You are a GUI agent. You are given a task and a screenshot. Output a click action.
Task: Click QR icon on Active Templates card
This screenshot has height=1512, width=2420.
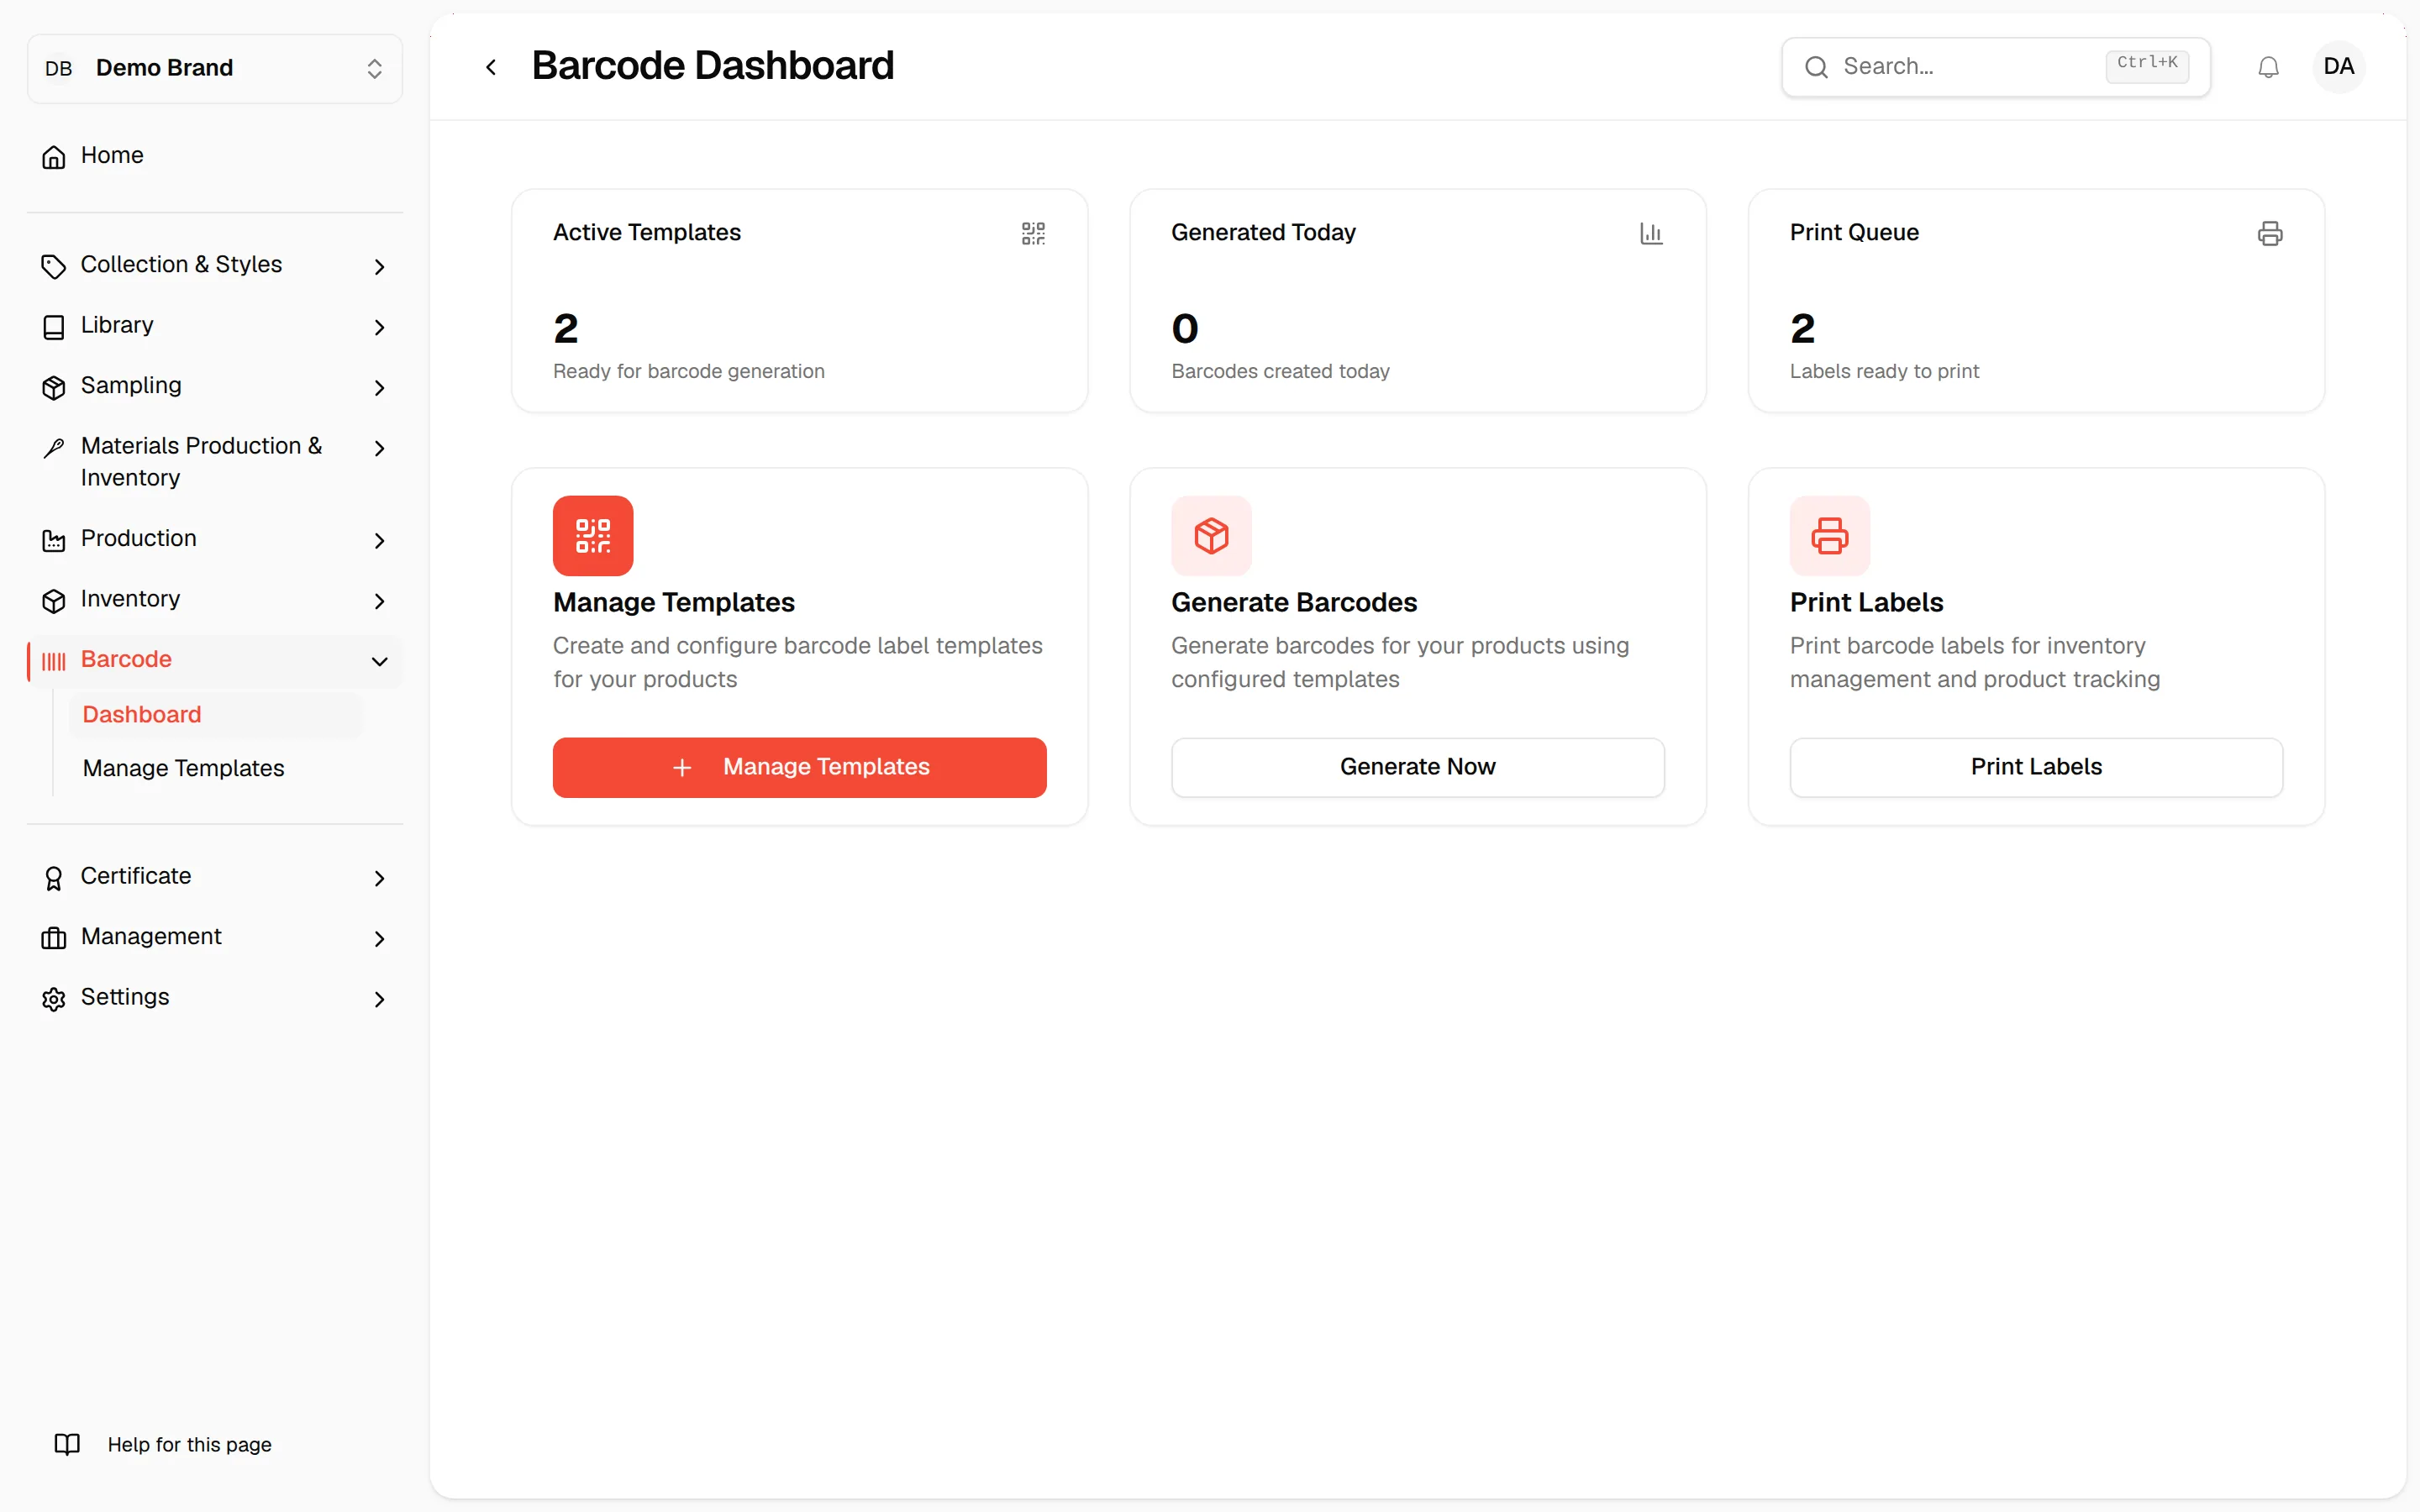(x=1033, y=233)
